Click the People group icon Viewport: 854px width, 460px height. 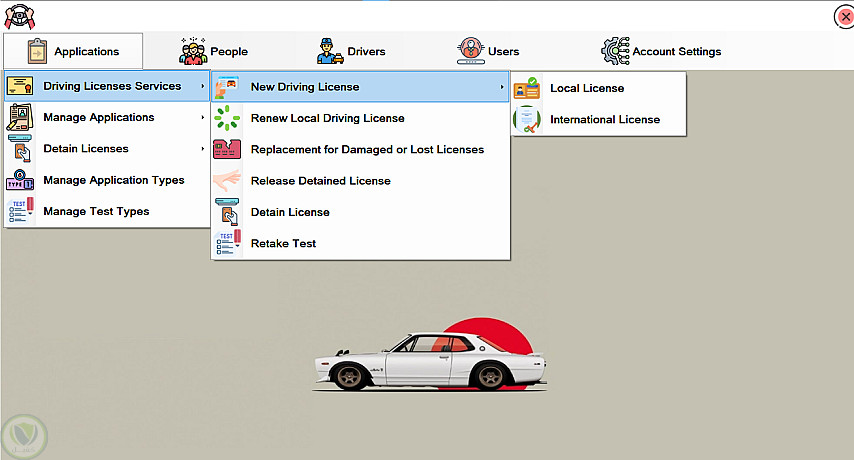(x=193, y=51)
